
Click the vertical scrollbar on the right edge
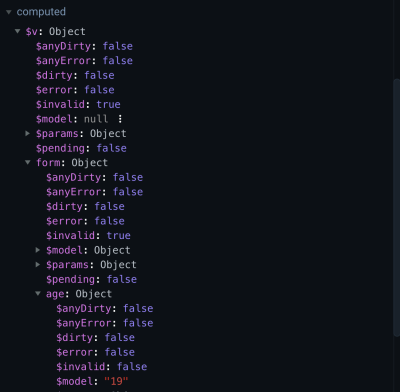pos(396,233)
